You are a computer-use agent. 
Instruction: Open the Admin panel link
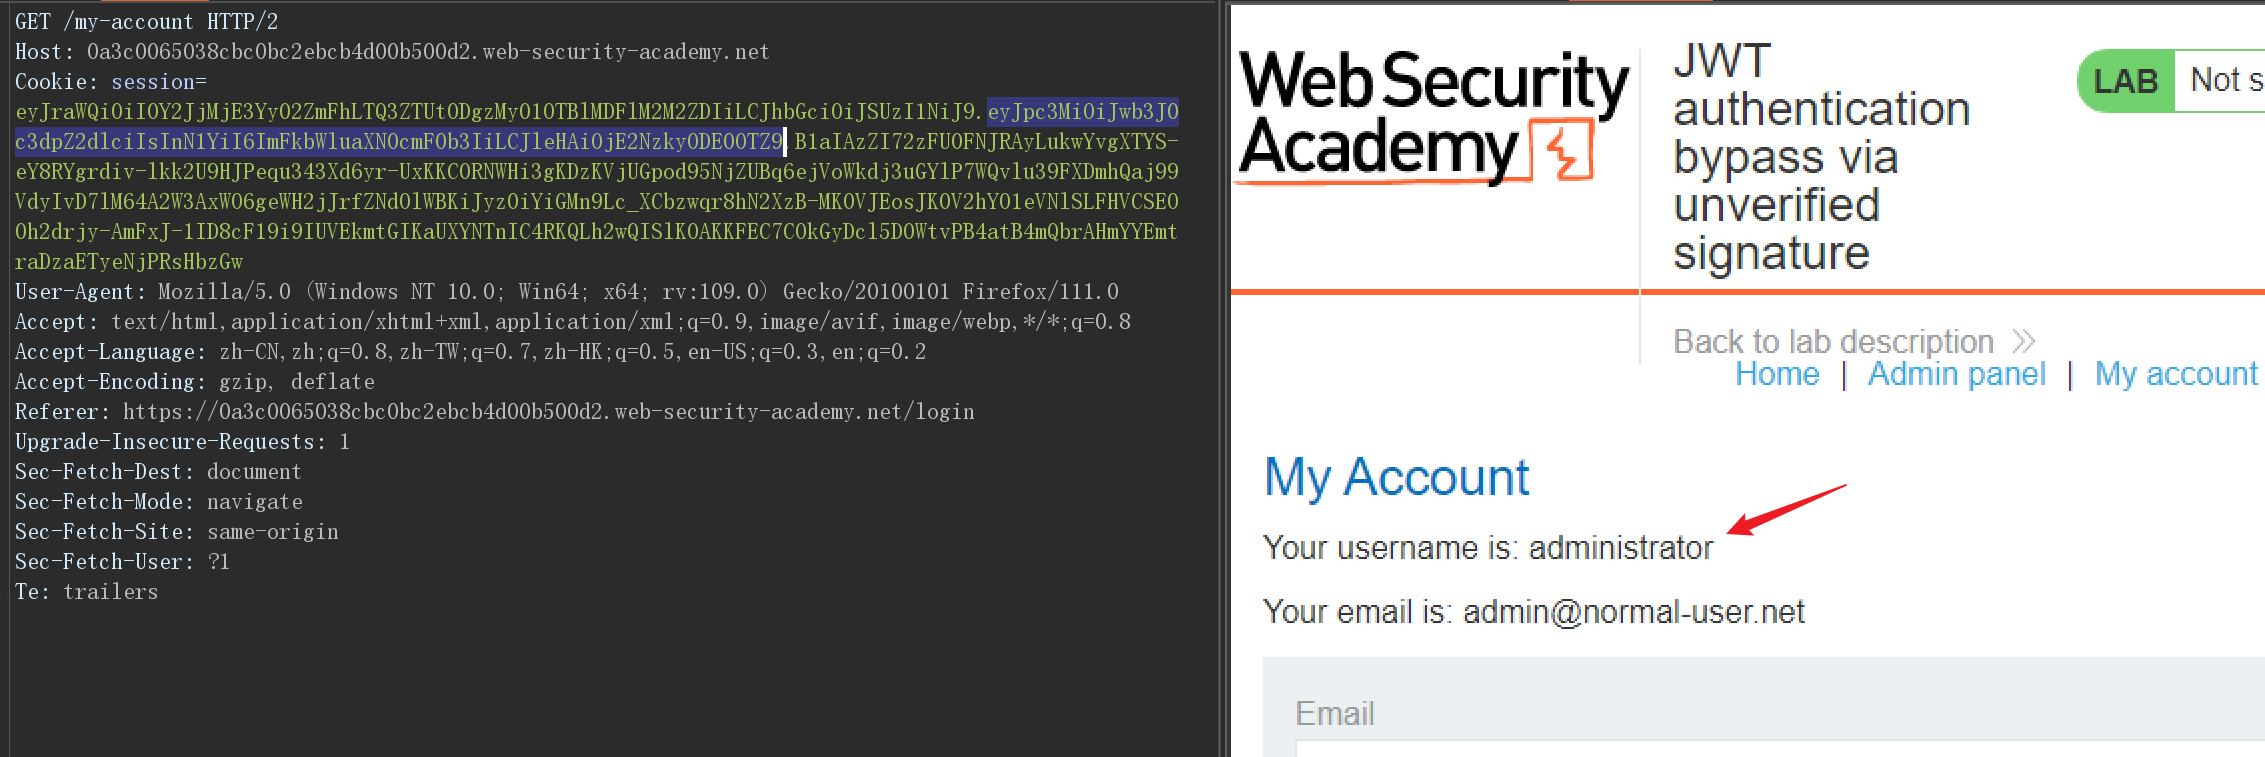pyautogui.click(x=1956, y=374)
